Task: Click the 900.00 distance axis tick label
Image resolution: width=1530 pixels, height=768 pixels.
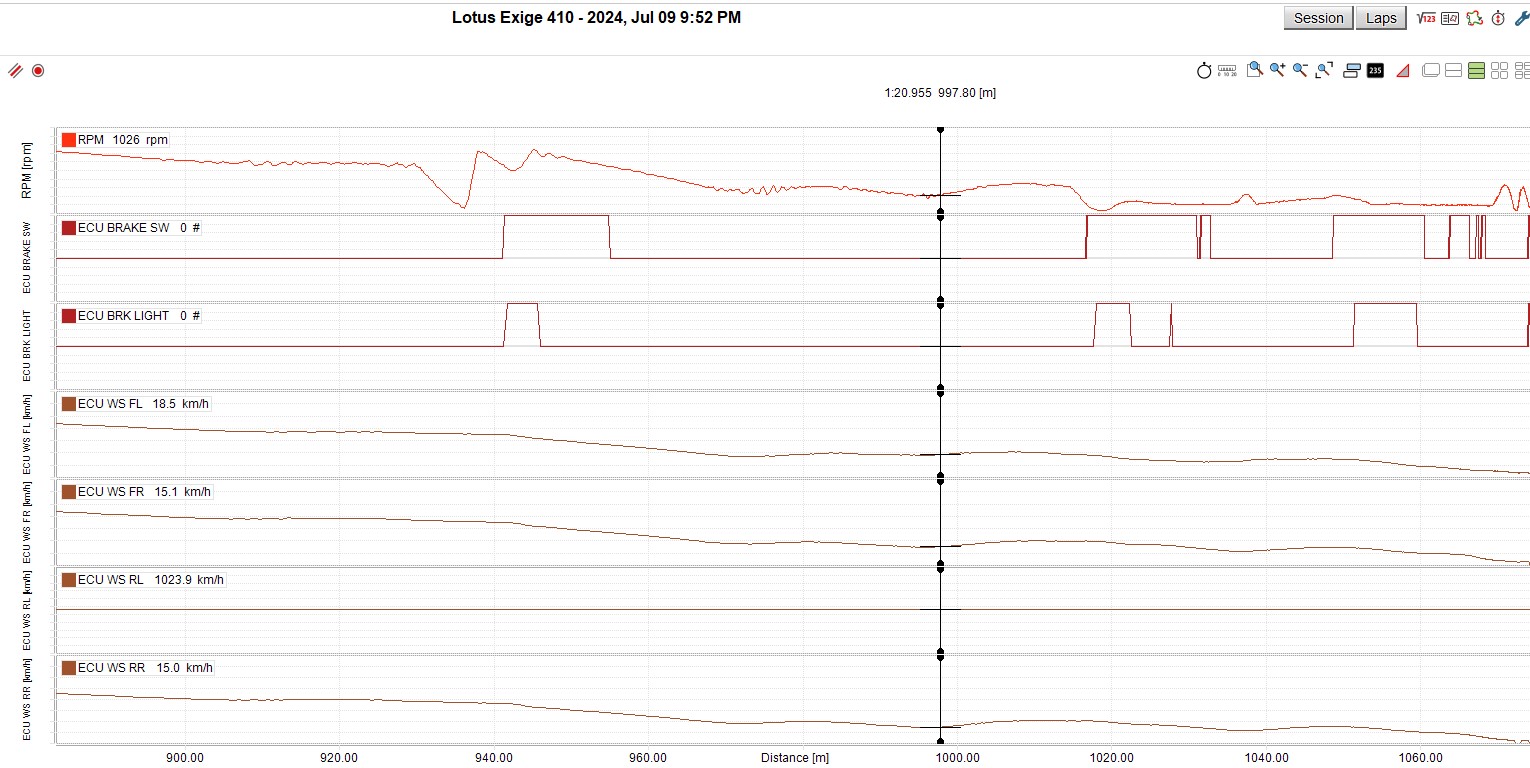Action: coord(185,758)
